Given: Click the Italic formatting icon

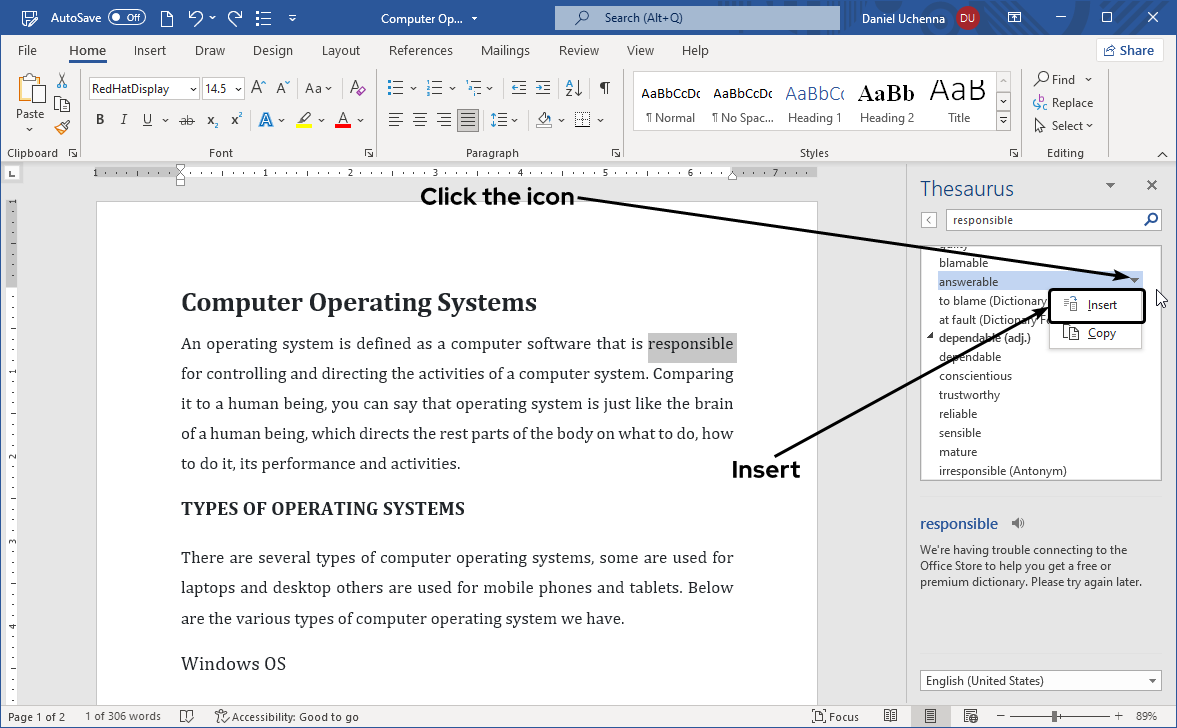Looking at the screenshot, I should [x=124, y=120].
